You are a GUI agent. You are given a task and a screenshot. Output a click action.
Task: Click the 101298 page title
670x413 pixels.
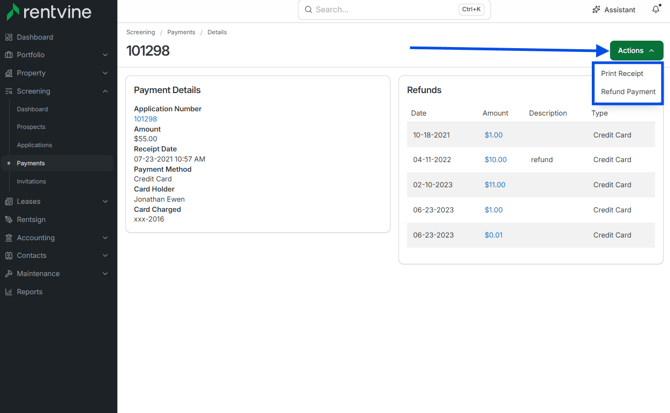(148, 51)
